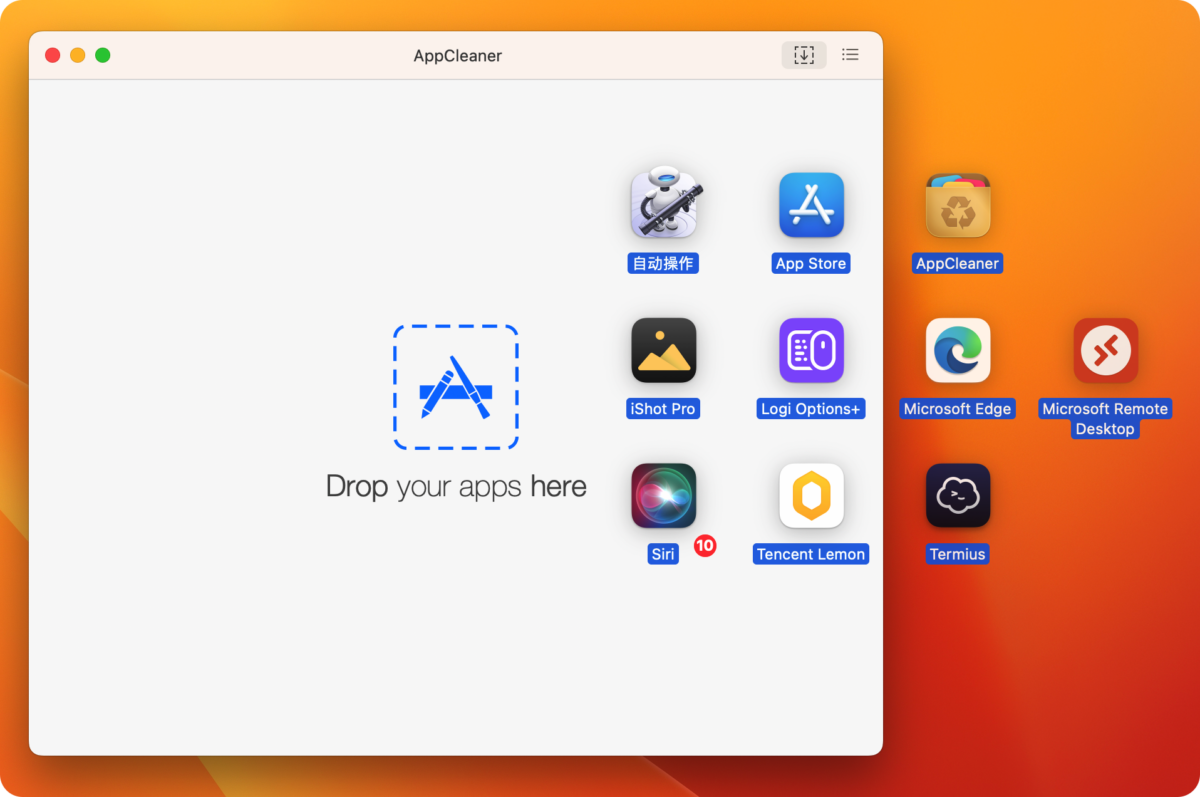The height and width of the screenshot is (797, 1200).
Task: Click the Microsoft Remote Desktop text label
Action: [1105, 419]
